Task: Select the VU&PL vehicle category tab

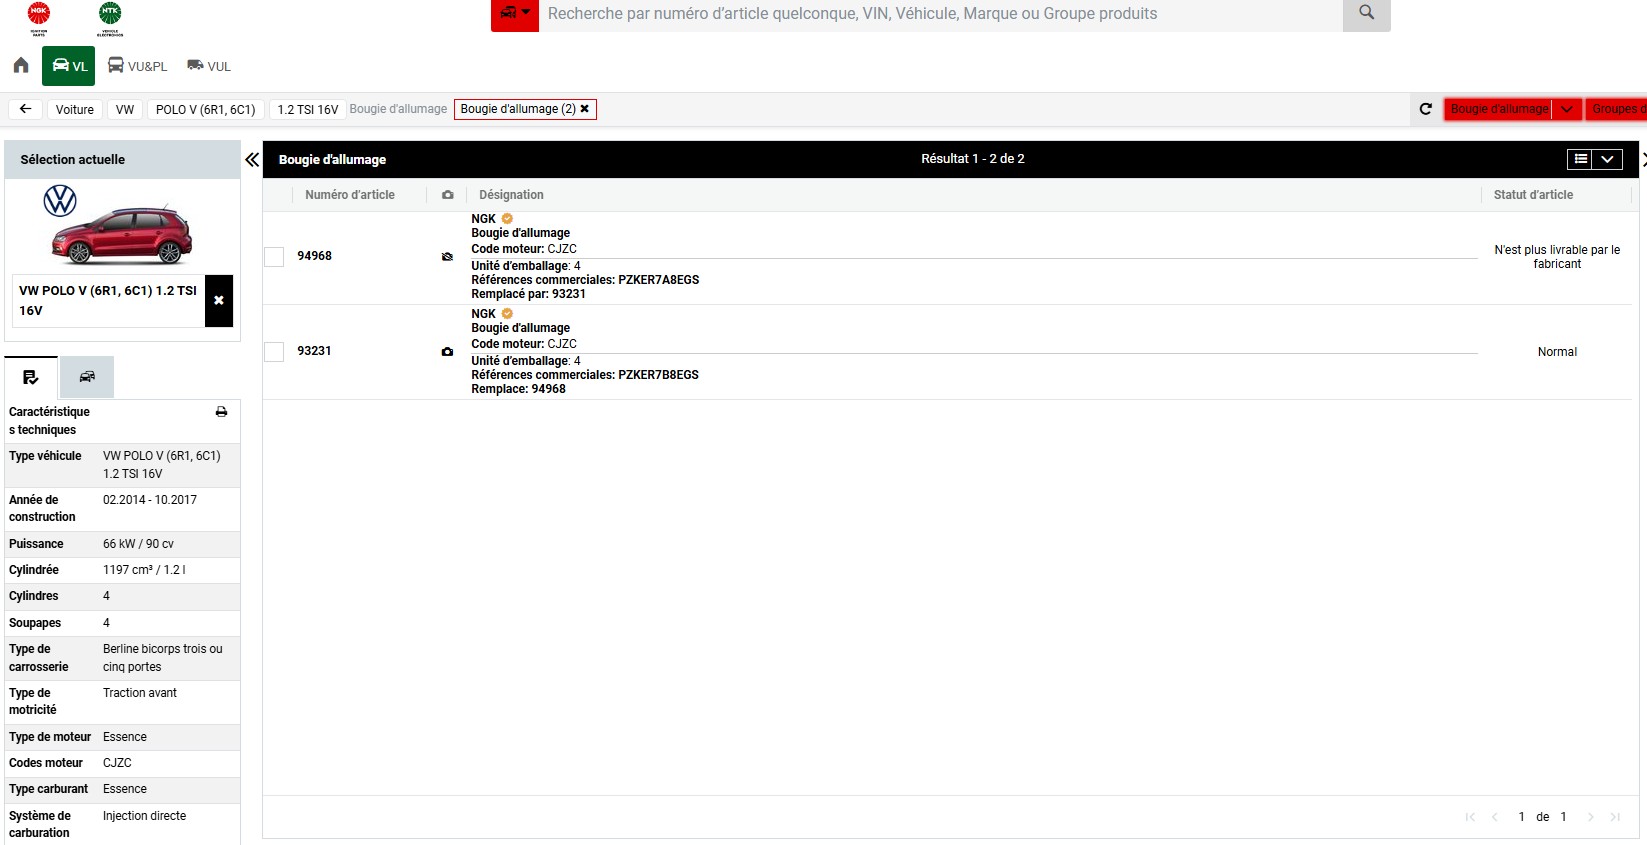Action: coord(137,66)
